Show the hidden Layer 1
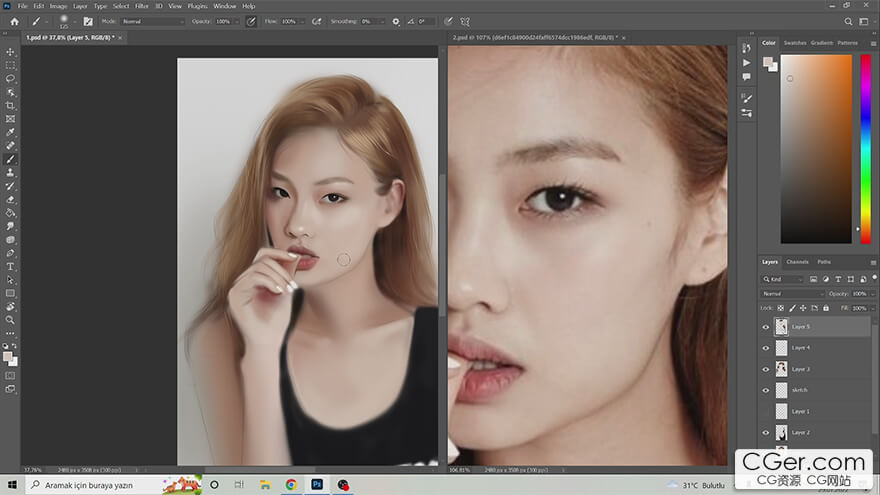 (766, 411)
